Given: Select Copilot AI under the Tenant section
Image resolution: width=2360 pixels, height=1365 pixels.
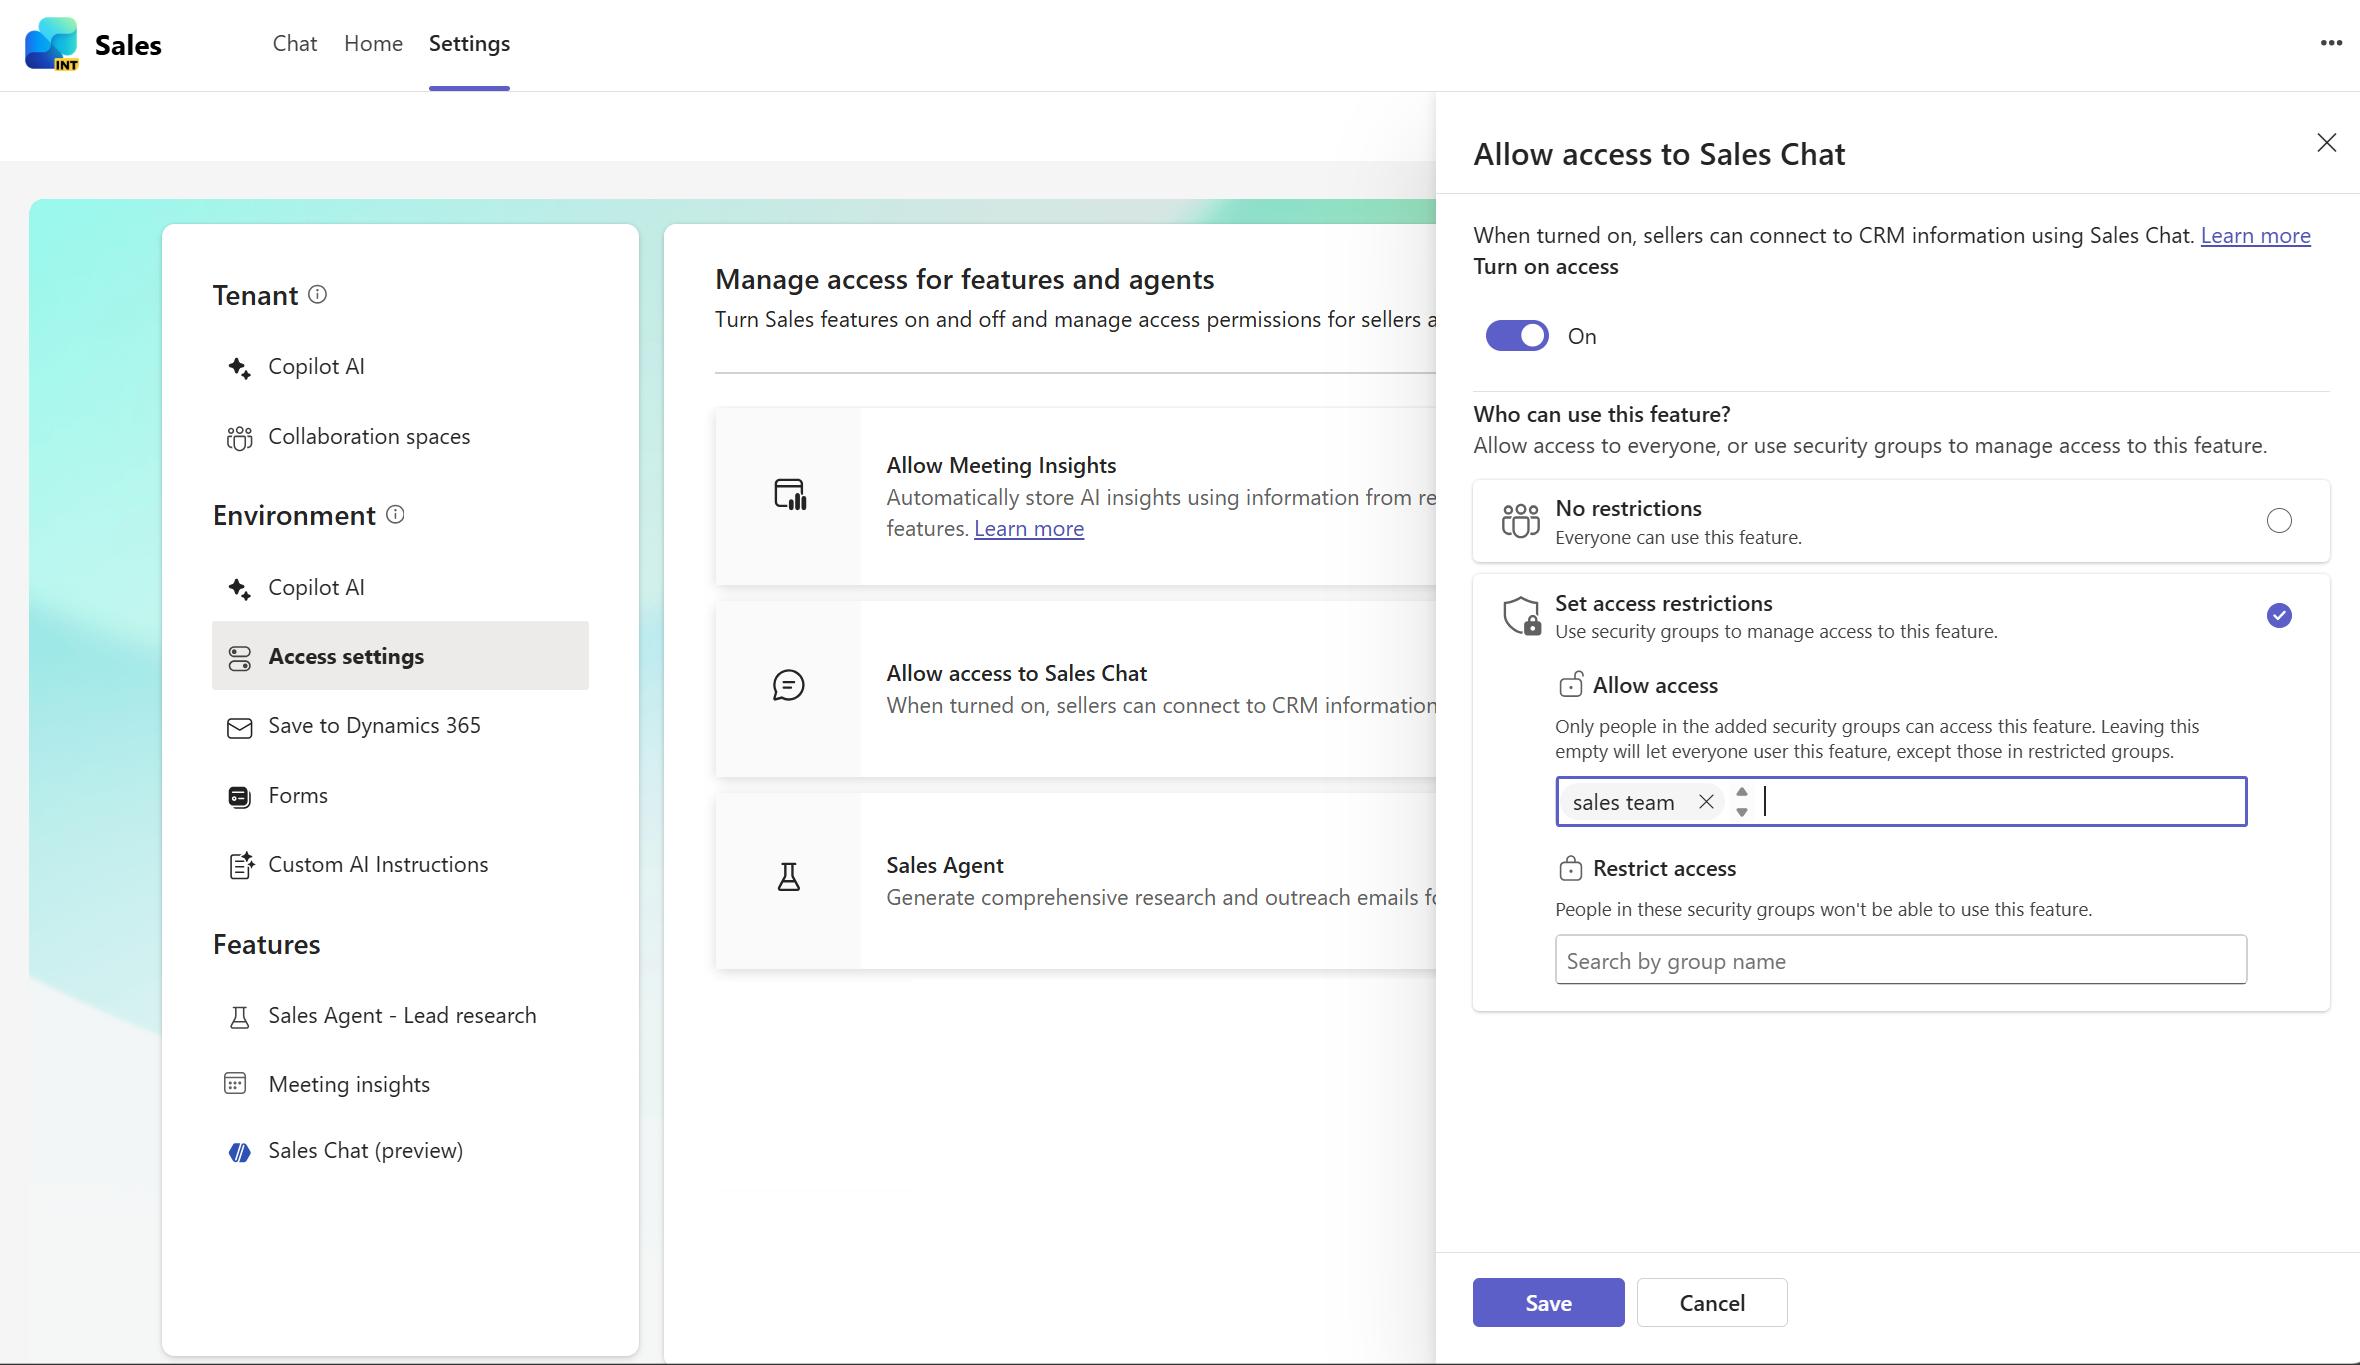Looking at the screenshot, I should 315,366.
